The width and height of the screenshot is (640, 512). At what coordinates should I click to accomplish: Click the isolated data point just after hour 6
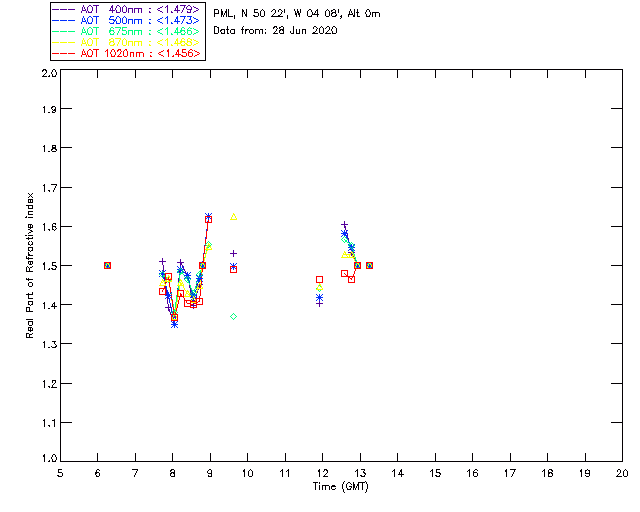pos(107,265)
